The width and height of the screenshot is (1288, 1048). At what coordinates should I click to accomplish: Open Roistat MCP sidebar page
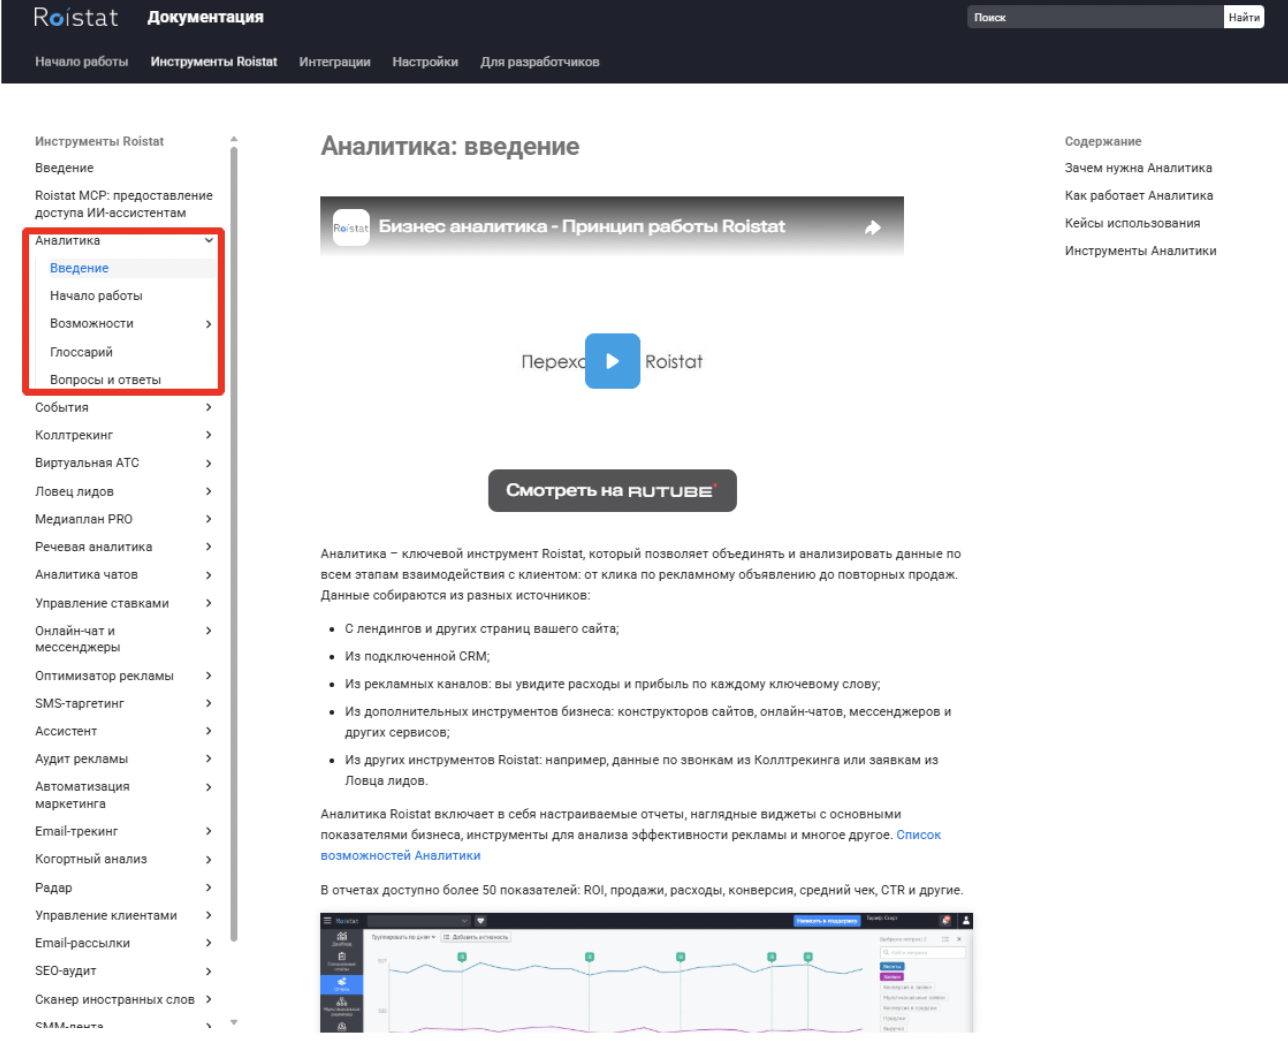pos(124,204)
